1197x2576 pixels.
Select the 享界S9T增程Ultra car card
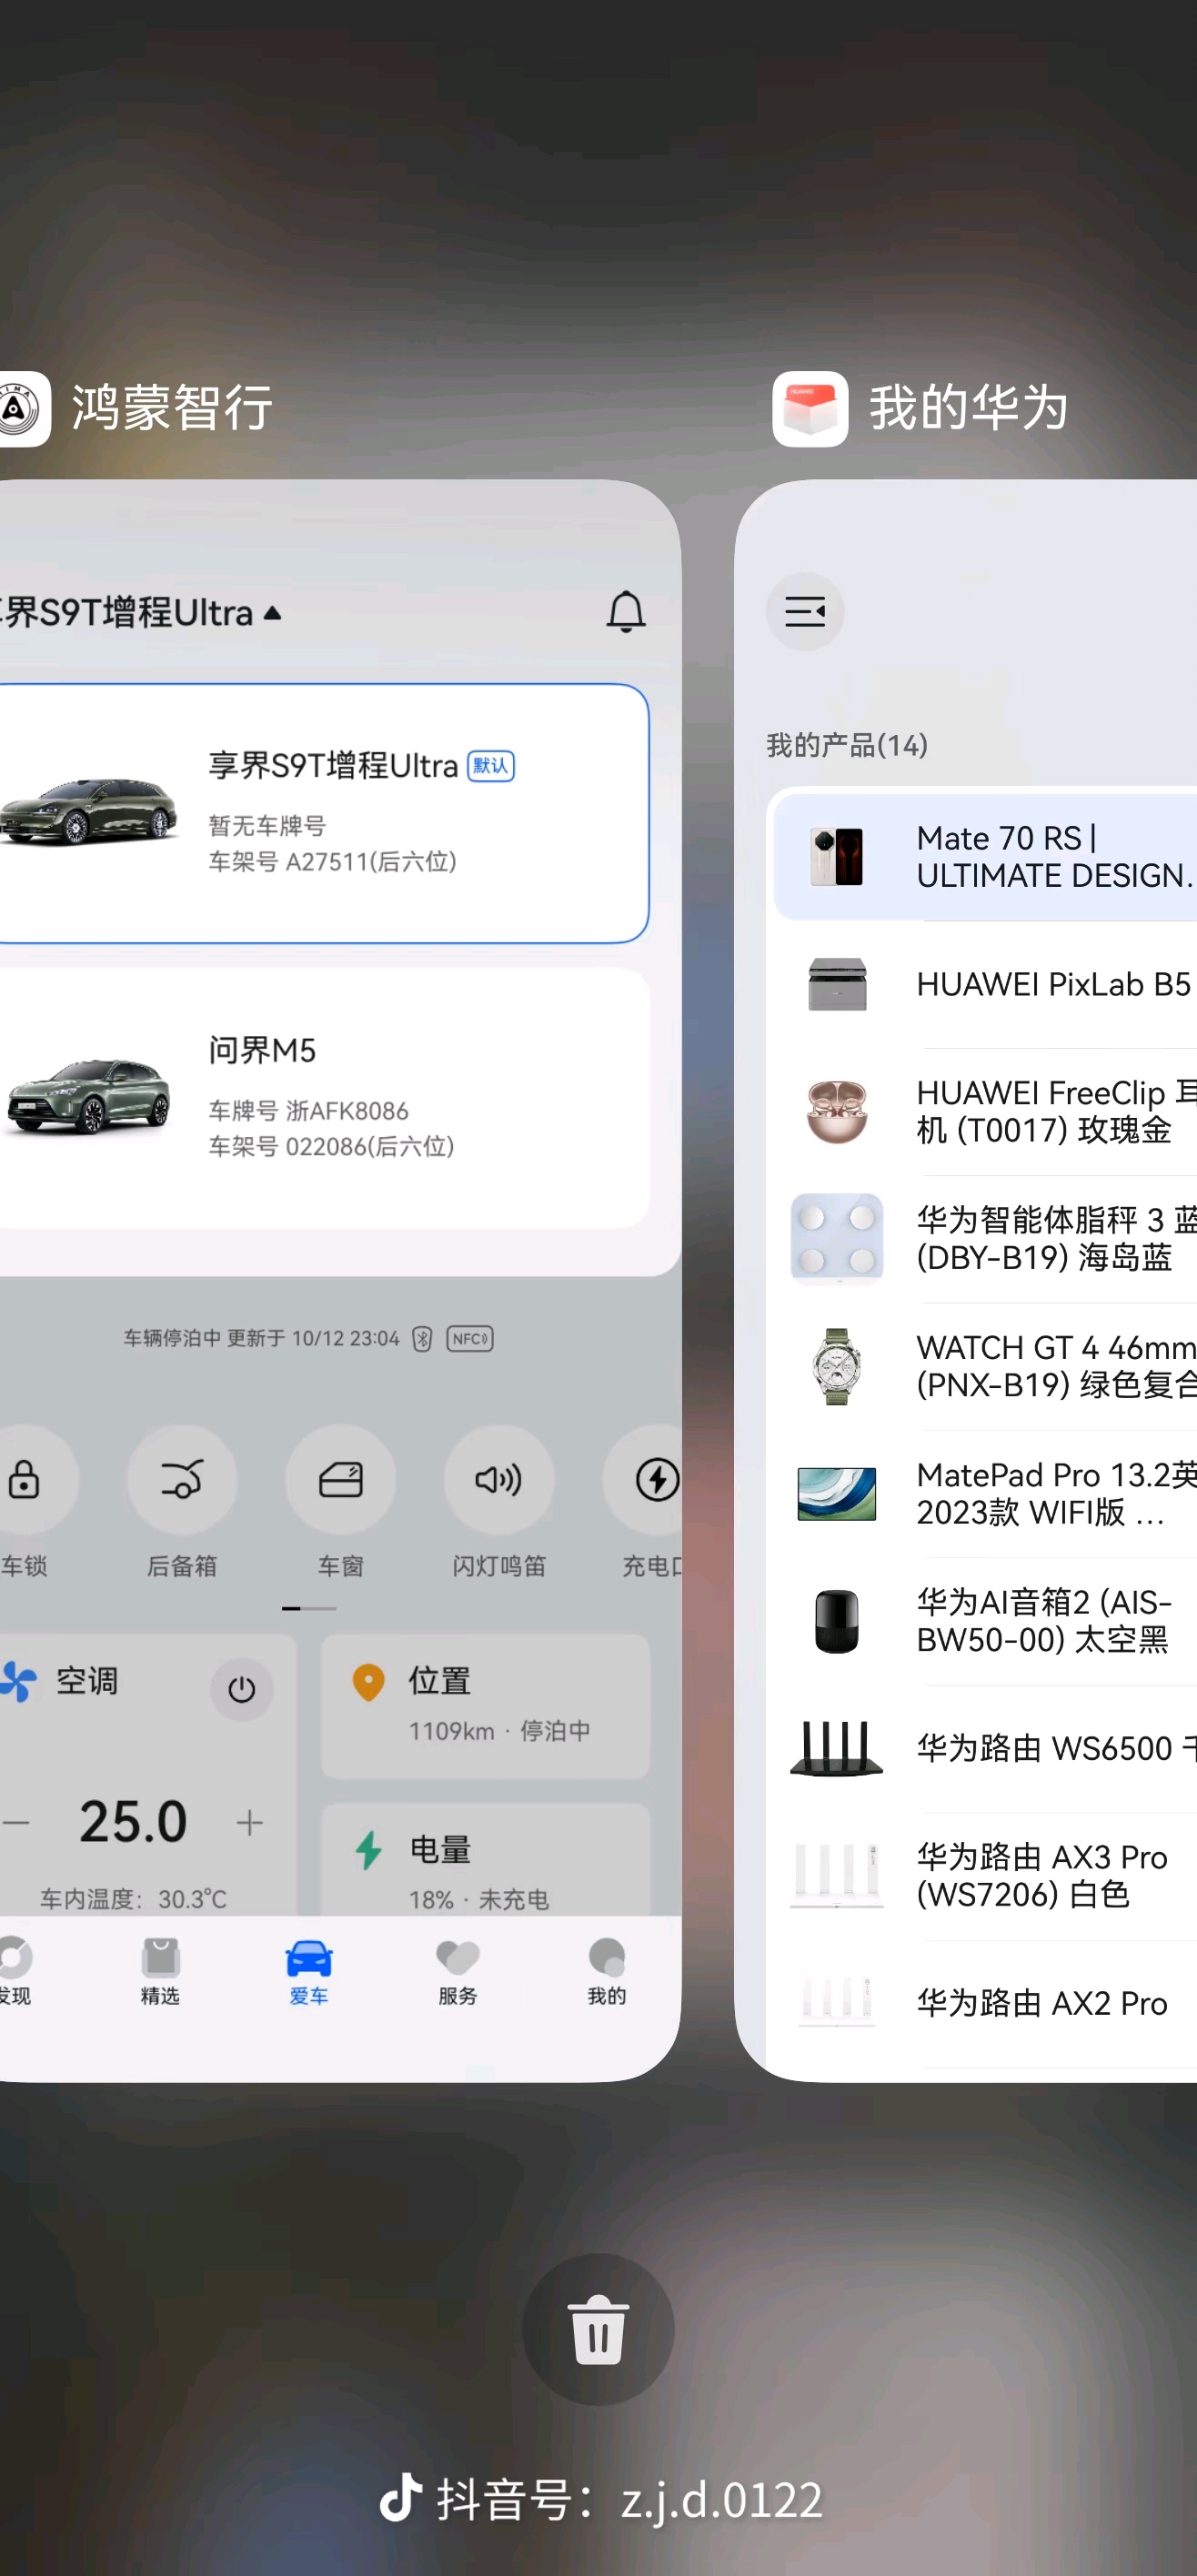pyautogui.click(x=322, y=813)
